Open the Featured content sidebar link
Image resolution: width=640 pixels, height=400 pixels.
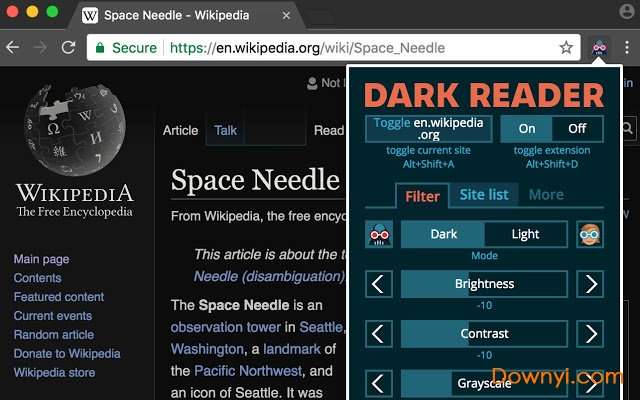[x=58, y=297]
